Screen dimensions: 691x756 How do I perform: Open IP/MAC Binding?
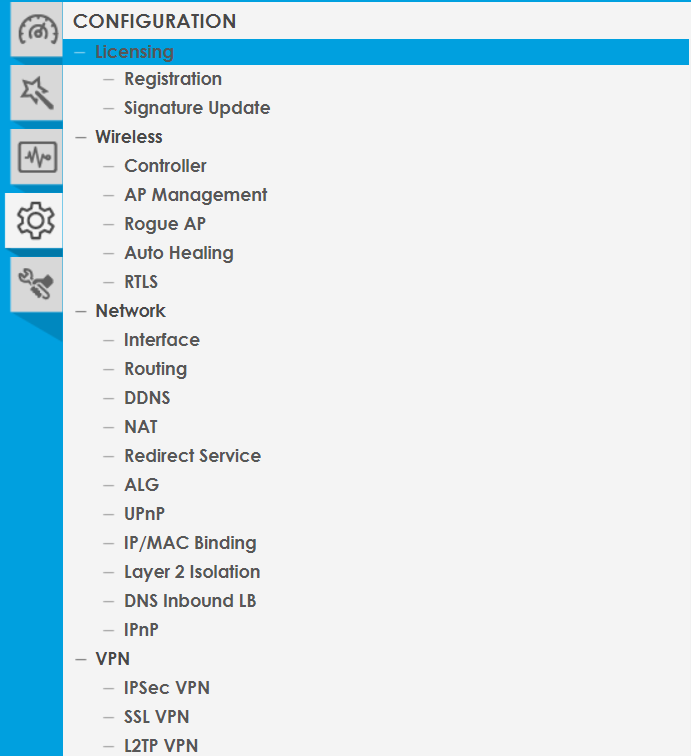pyautogui.click(x=190, y=543)
